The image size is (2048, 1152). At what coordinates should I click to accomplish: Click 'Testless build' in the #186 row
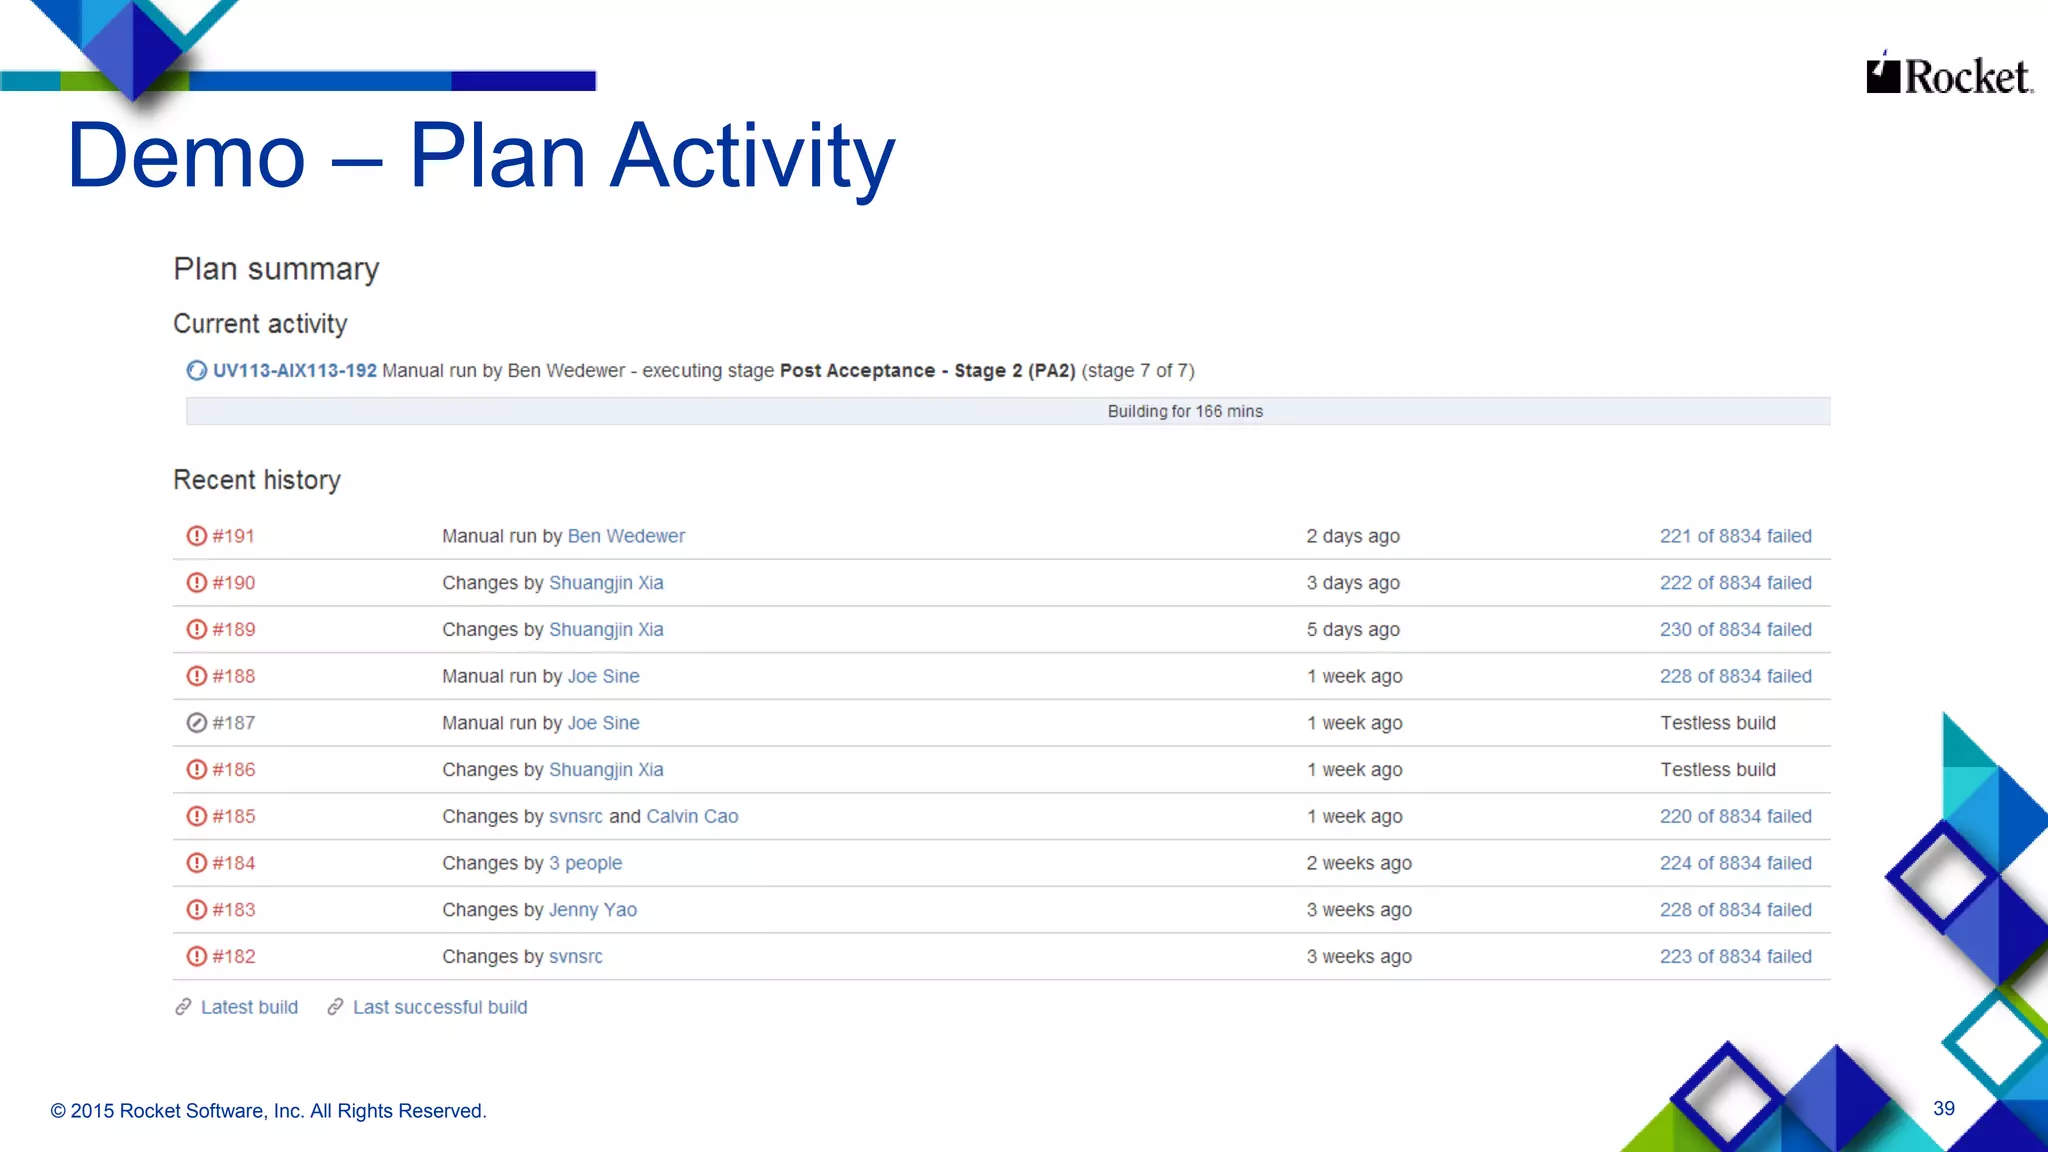tap(1718, 770)
